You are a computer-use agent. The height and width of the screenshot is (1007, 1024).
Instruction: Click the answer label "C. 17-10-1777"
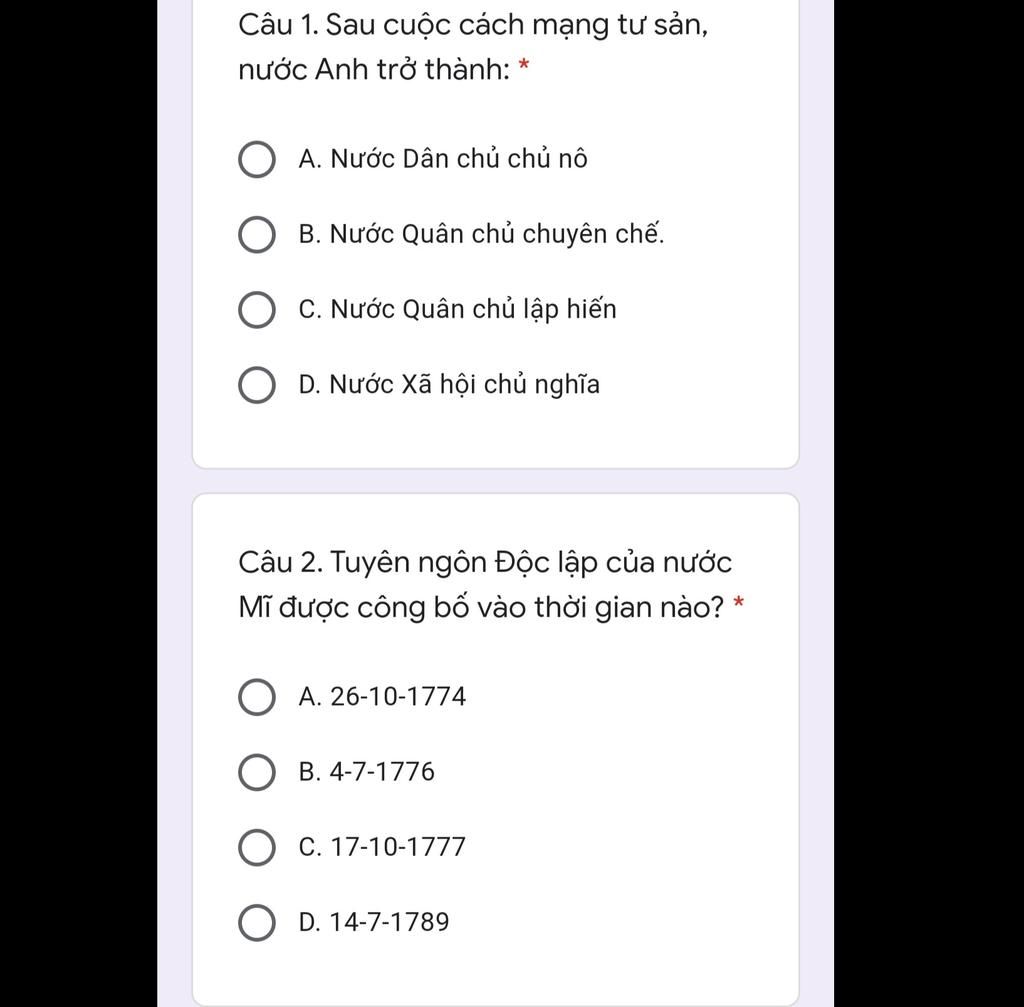point(382,847)
